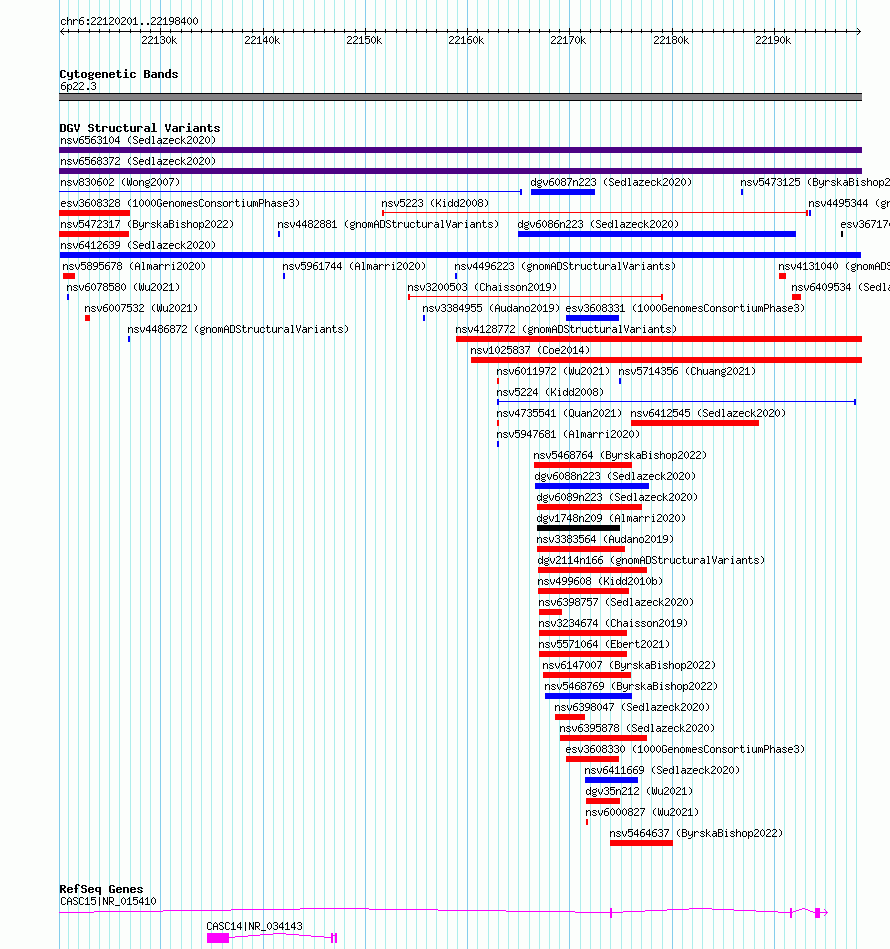Select esv3608330 1000Genomes variant label

point(685,749)
